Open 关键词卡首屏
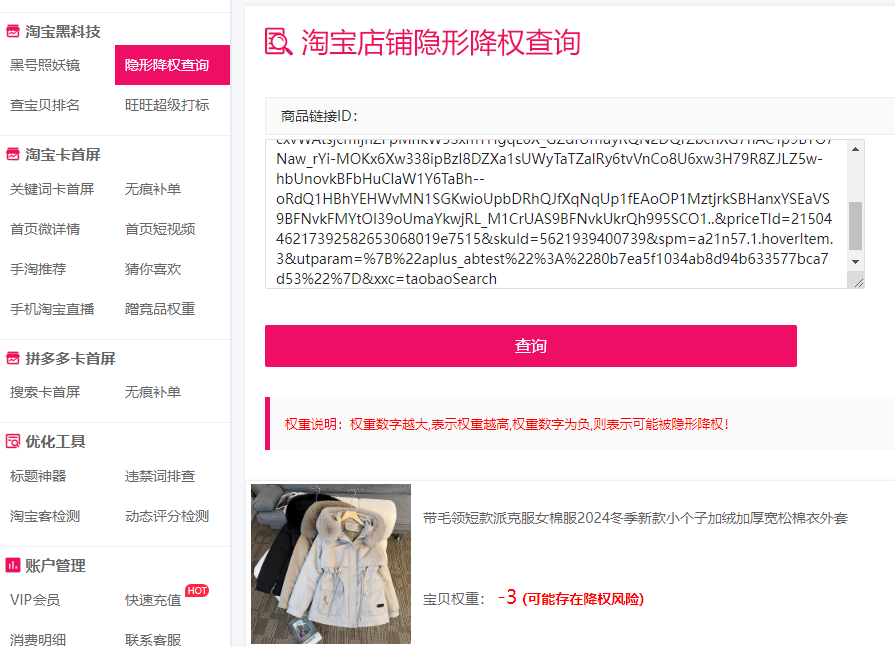This screenshot has height=647, width=895. [52, 189]
